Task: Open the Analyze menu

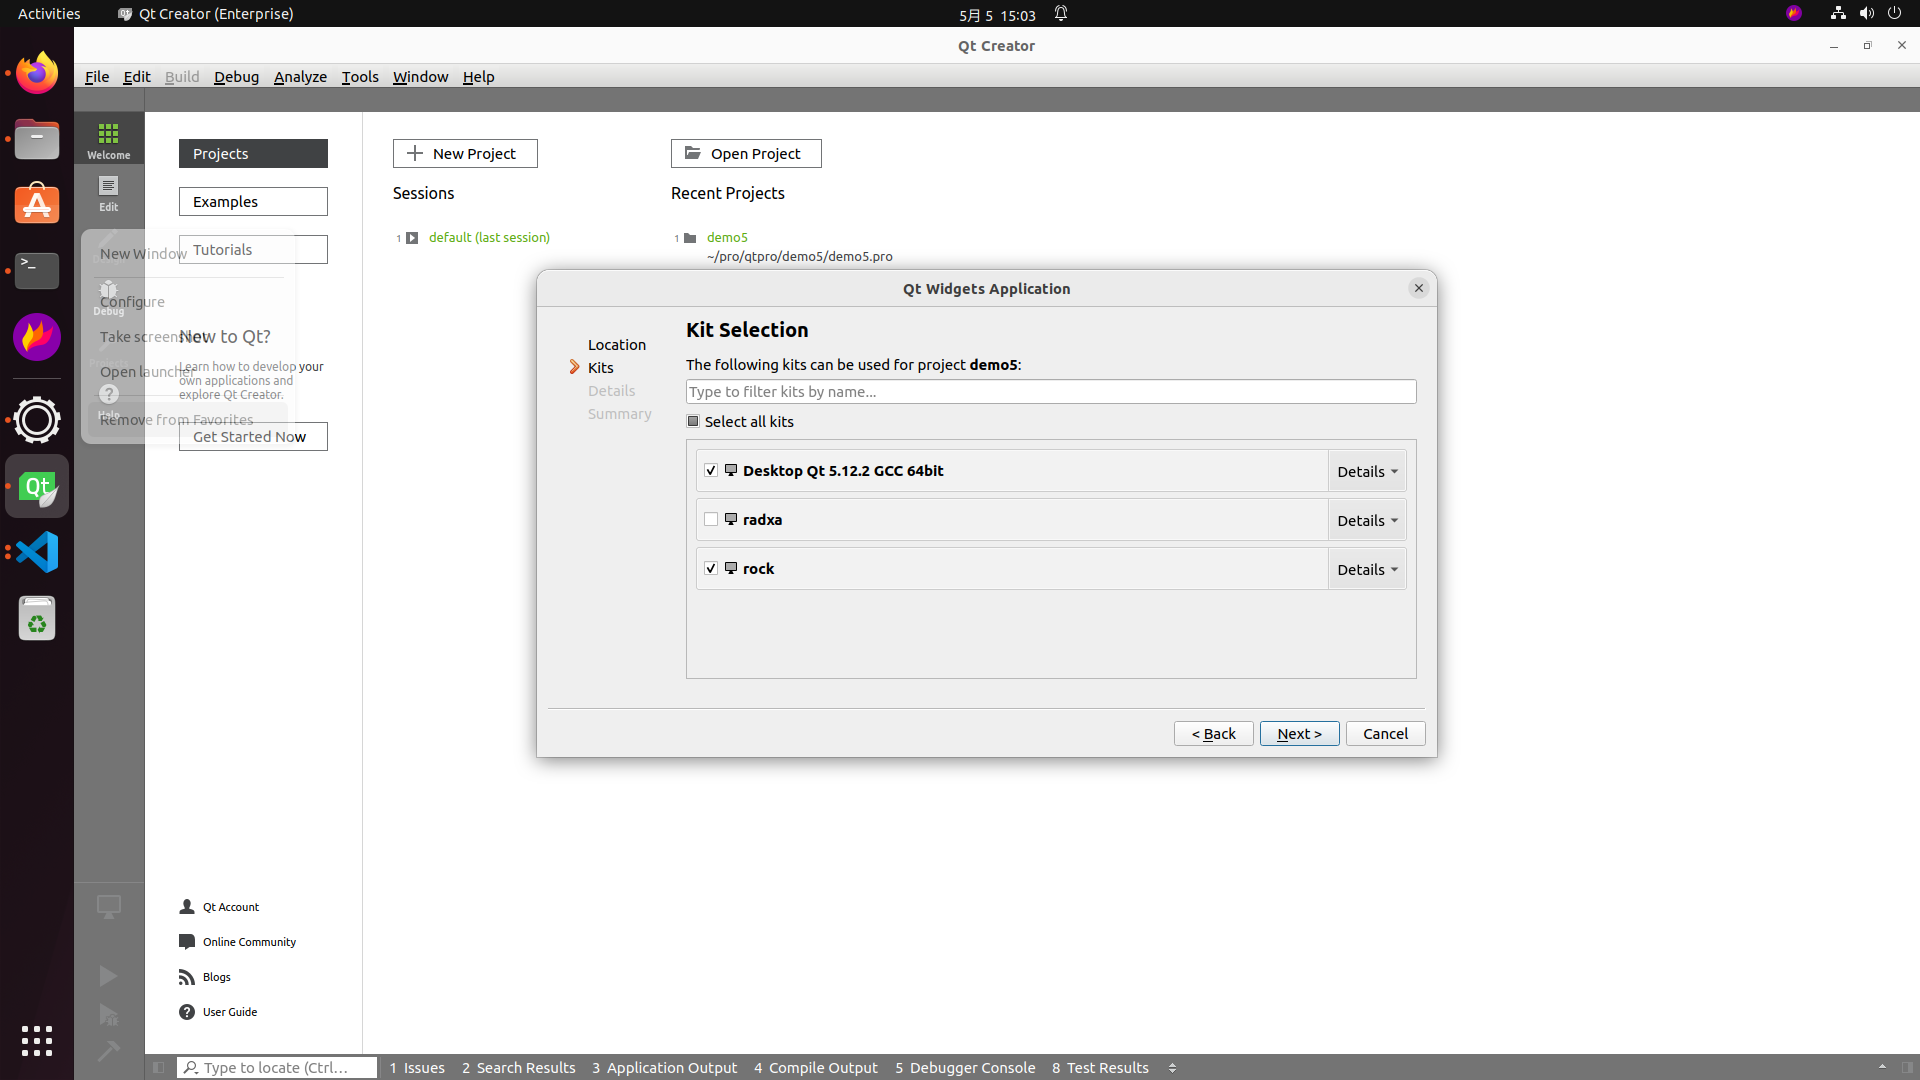Action: coord(300,77)
